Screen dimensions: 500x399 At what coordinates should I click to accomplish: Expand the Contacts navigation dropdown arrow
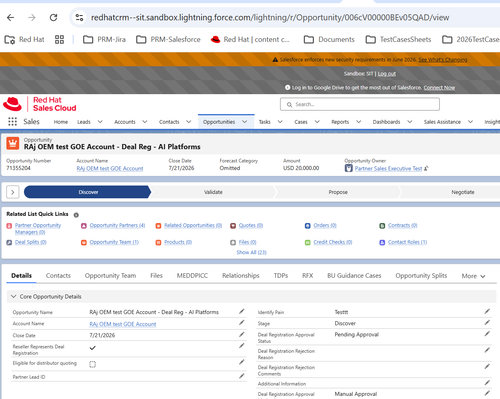coord(188,122)
